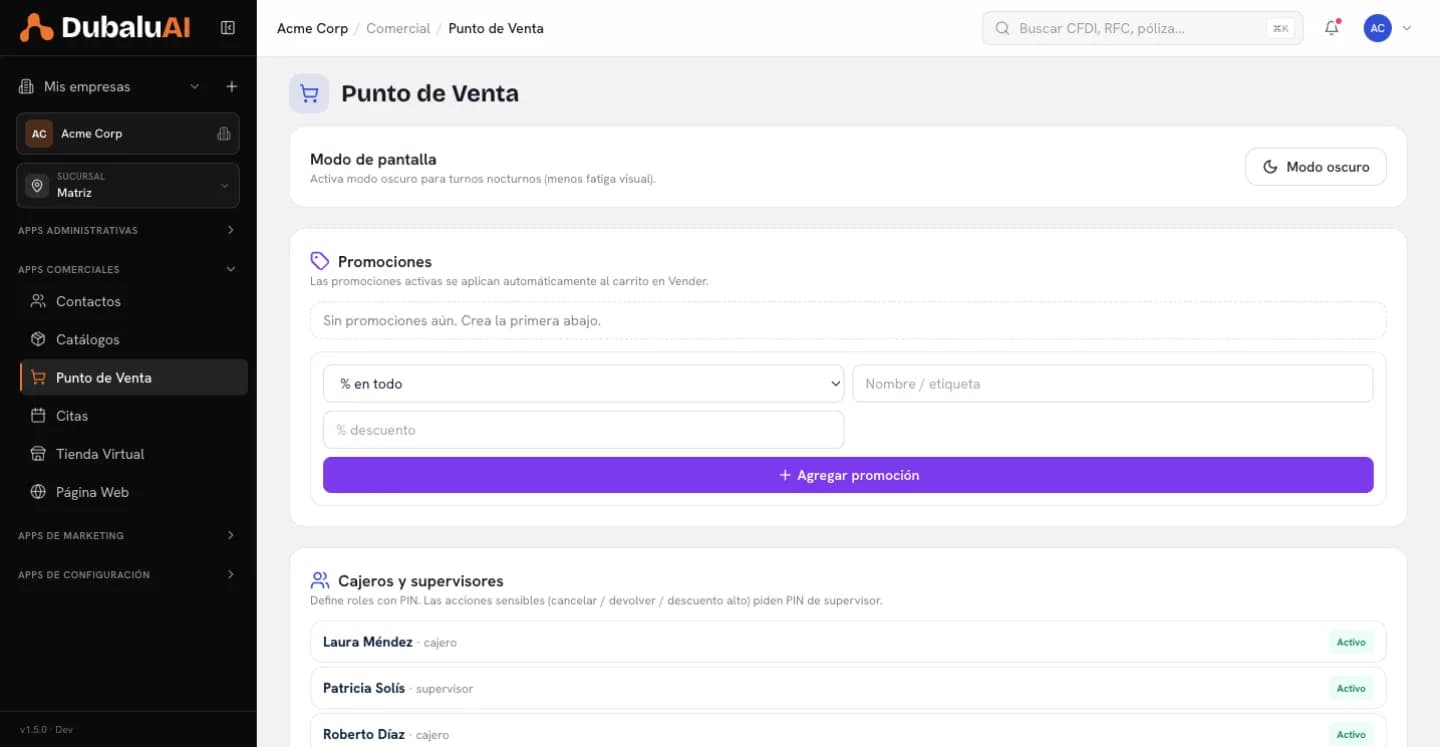
Task: Toggle Modo oscuro button
Action: tap(1316, 167)
